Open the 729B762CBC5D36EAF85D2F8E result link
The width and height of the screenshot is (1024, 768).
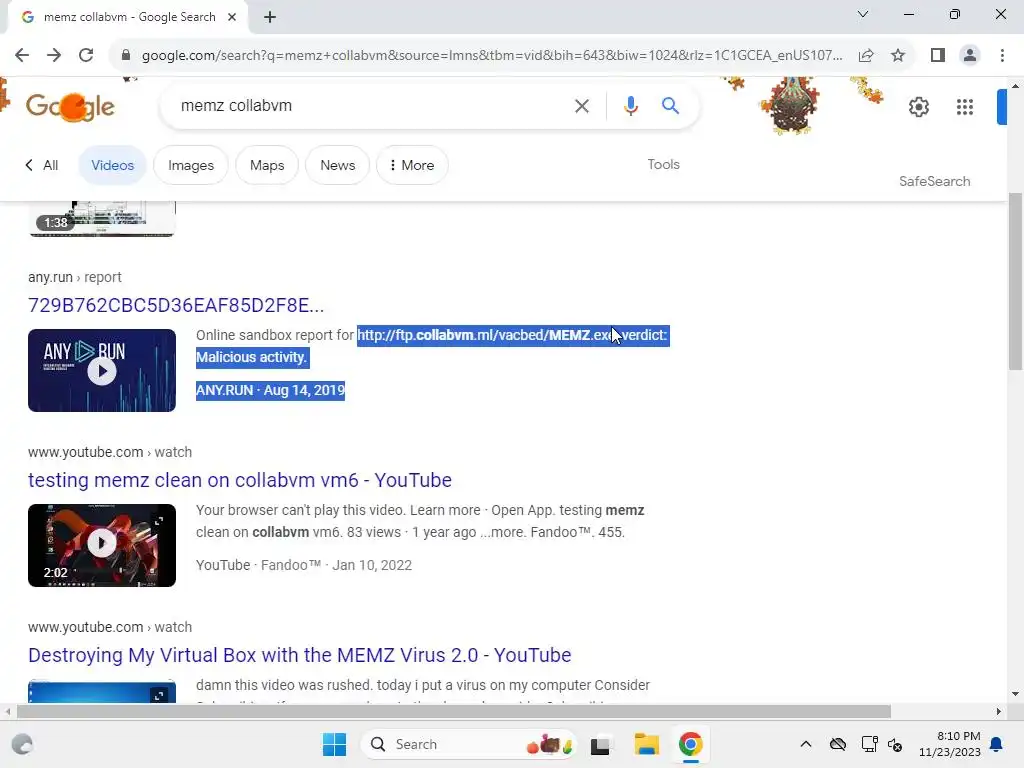tap(176, 305)
